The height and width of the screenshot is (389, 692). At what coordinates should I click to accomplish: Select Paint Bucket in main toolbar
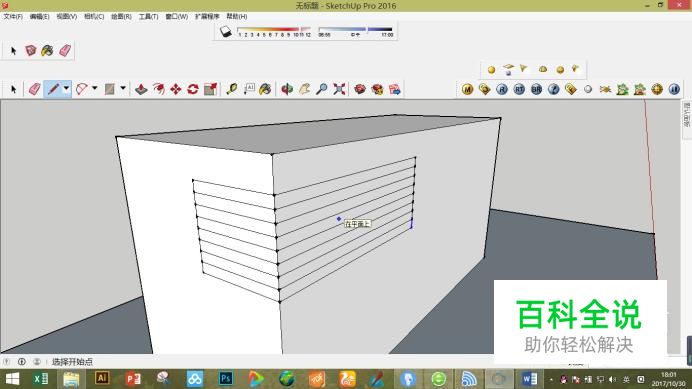[x=265, y=89]
